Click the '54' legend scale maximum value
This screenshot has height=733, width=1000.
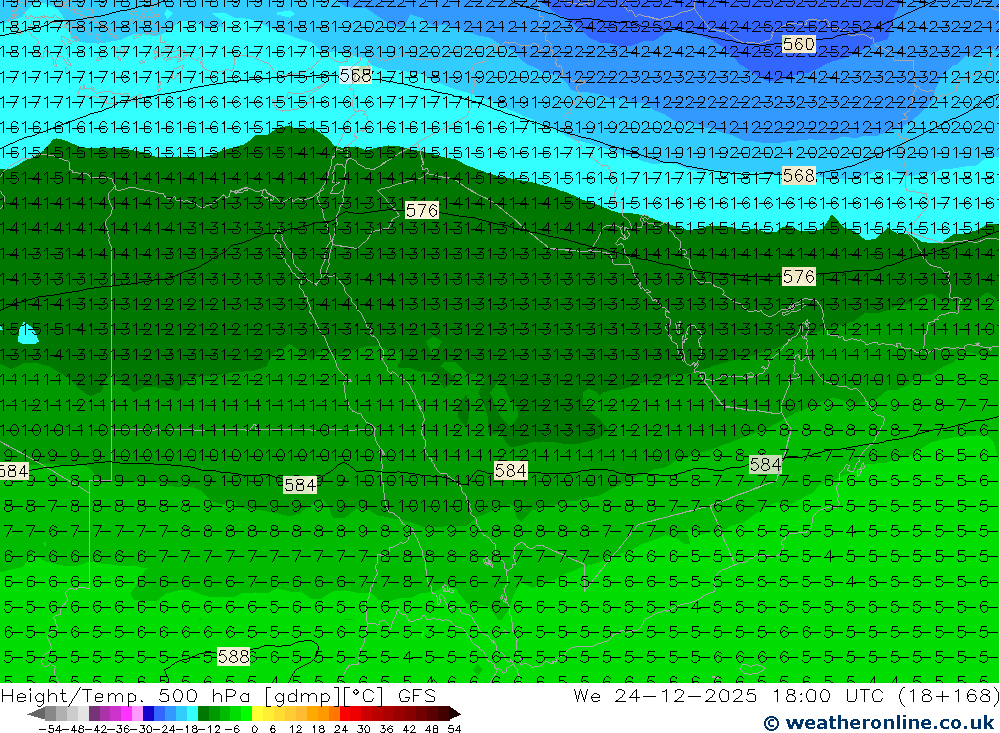[x=454, y=729]
